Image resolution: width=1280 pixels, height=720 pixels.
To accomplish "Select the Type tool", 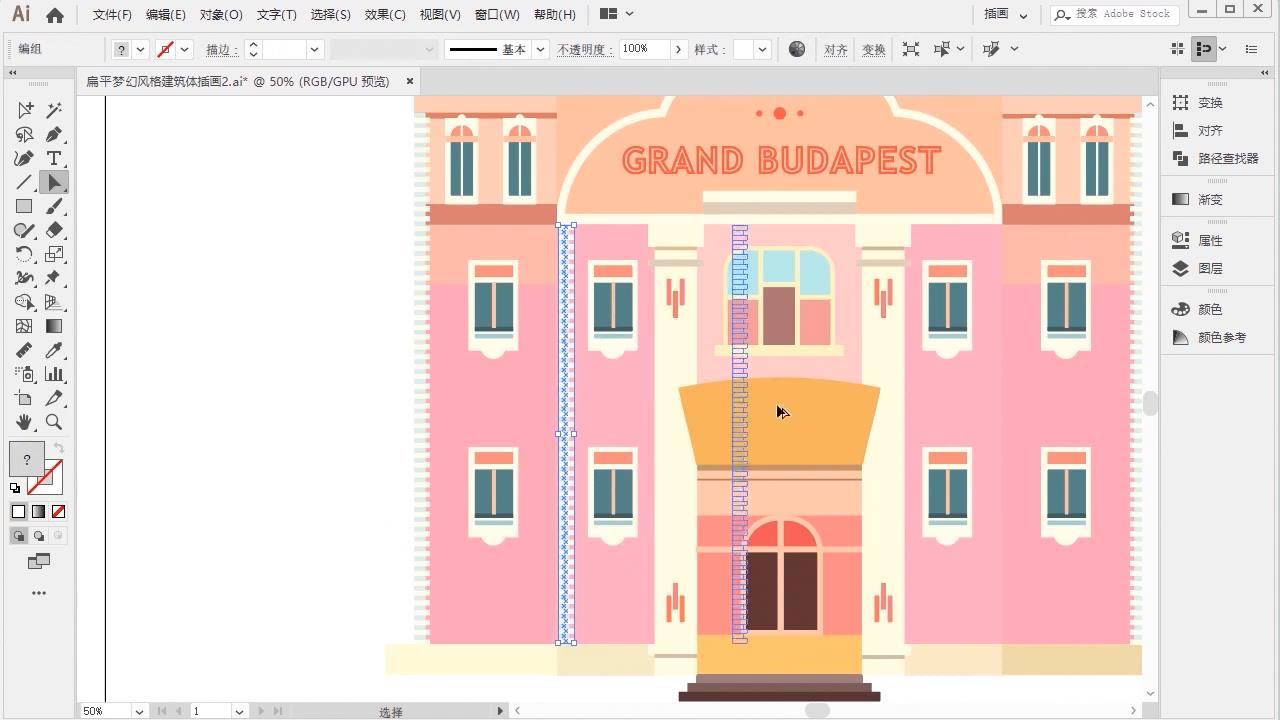I will pyautogui.click(x=54, y=158).
